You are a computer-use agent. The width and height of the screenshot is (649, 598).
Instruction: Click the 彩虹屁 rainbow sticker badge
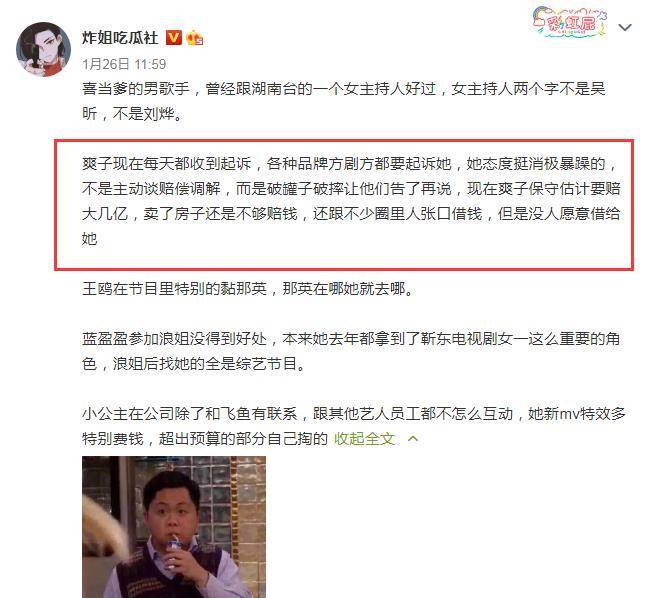pos(570,22)
